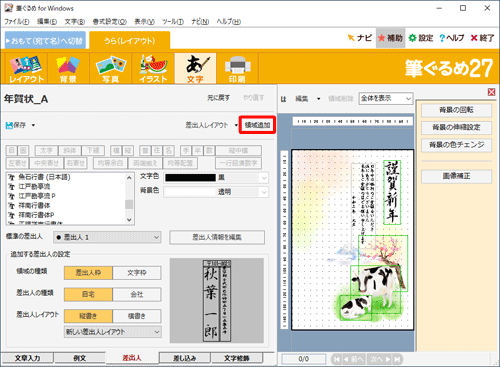Click the 0/0 page number field

click(x=304, y=359)
